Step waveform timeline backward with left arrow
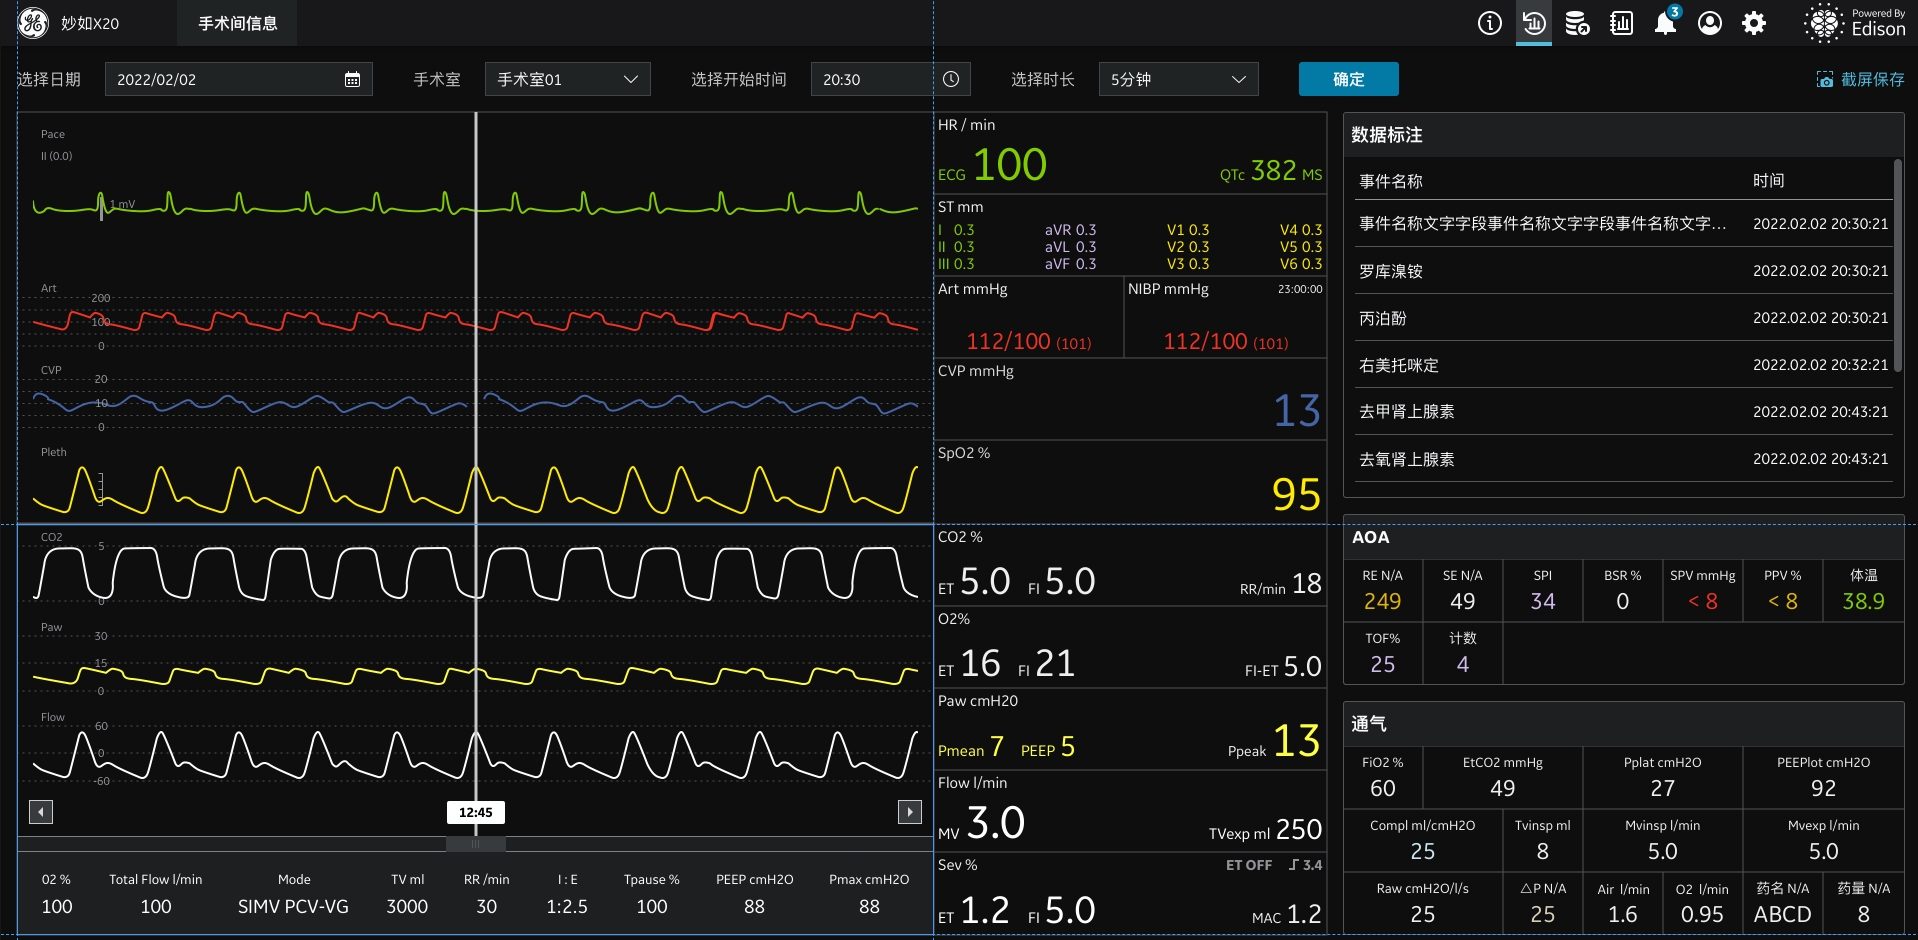 coord(41,812)
